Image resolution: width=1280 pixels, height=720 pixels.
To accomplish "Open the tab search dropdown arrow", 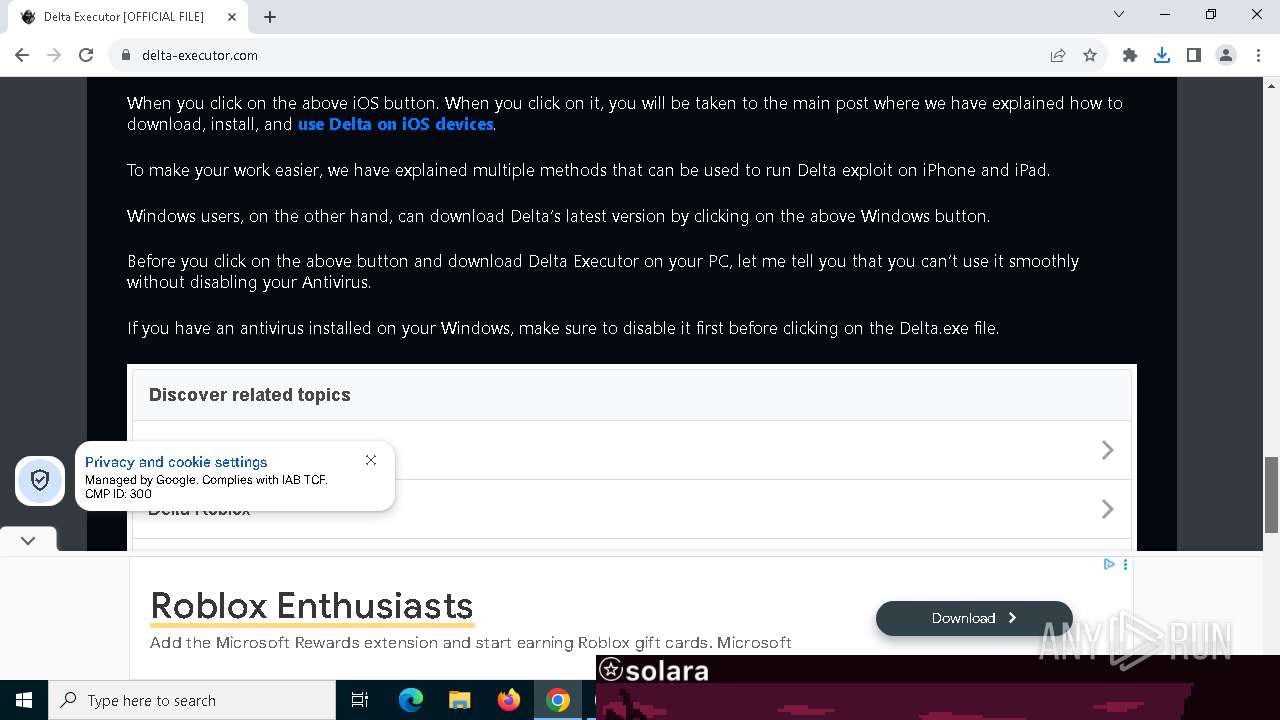I will click(1119, 14).
